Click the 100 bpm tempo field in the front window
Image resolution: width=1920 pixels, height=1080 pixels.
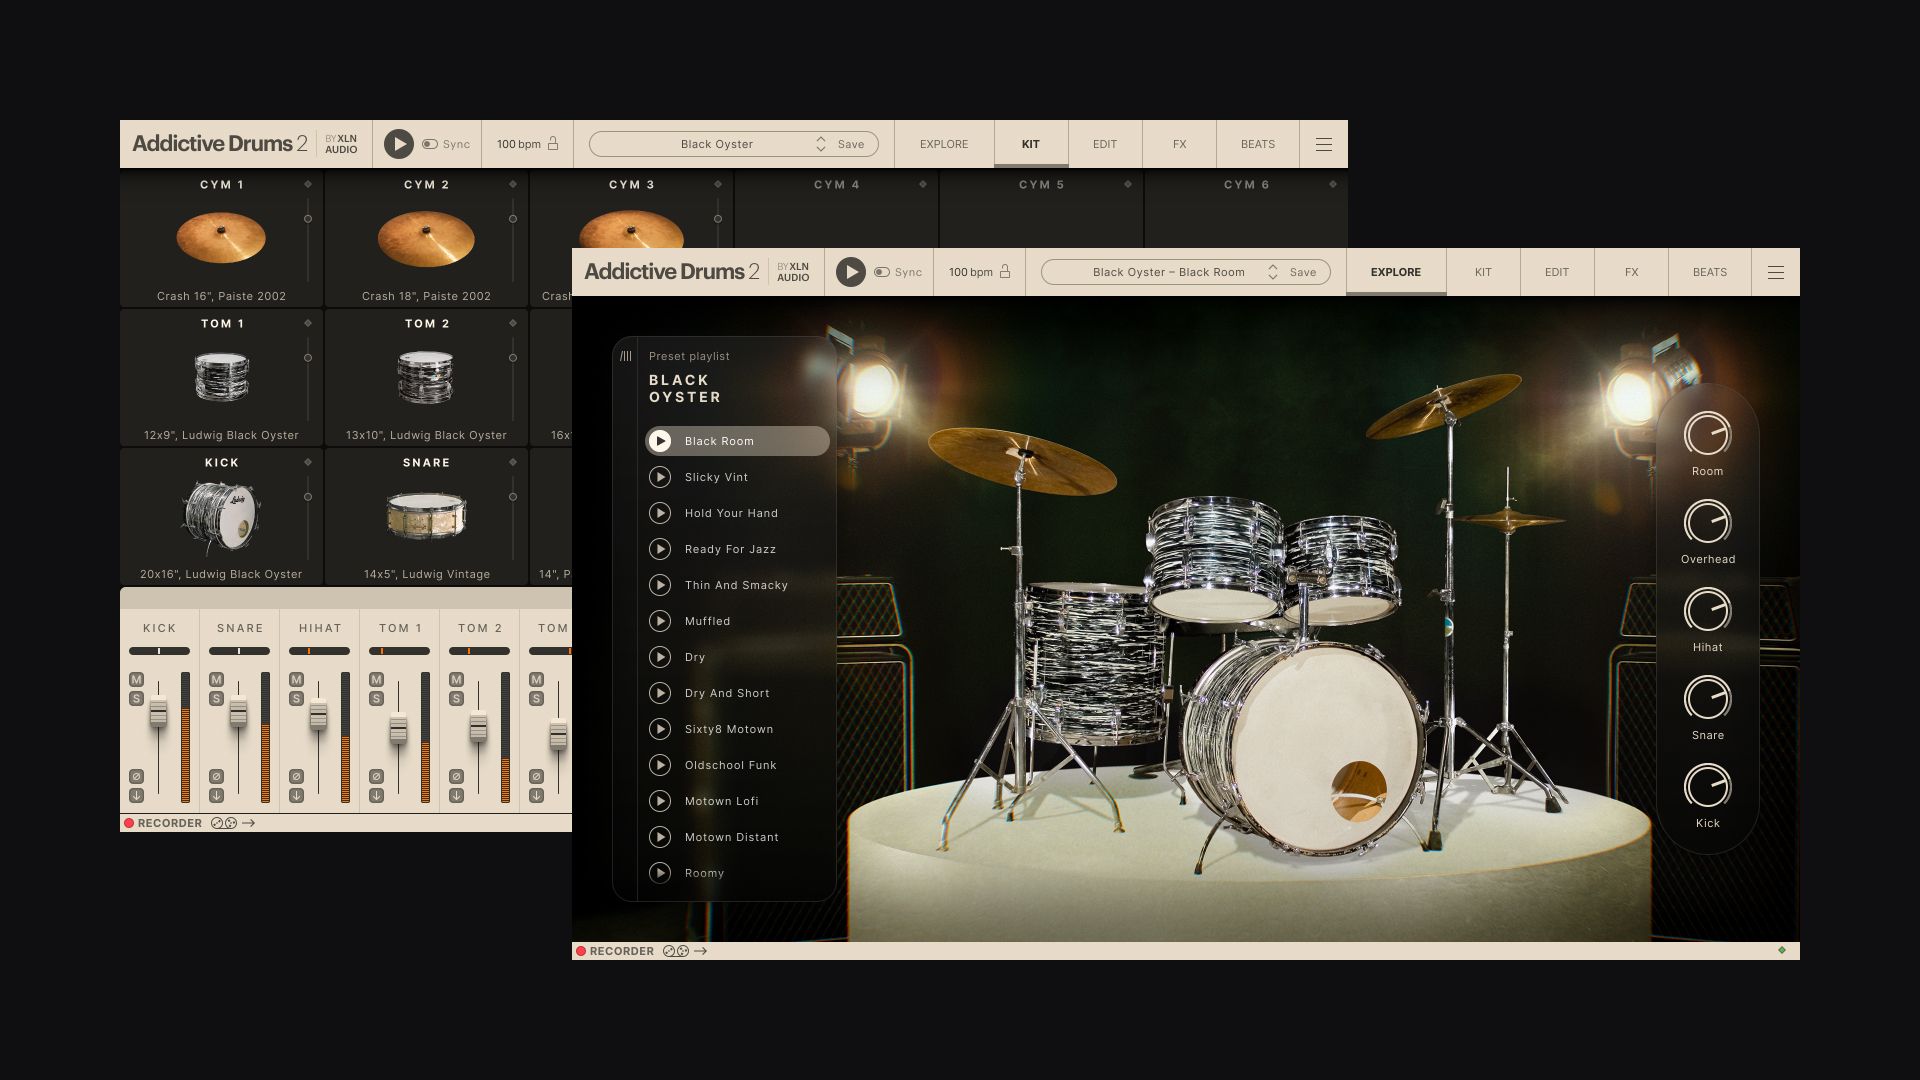click(970, 272)
